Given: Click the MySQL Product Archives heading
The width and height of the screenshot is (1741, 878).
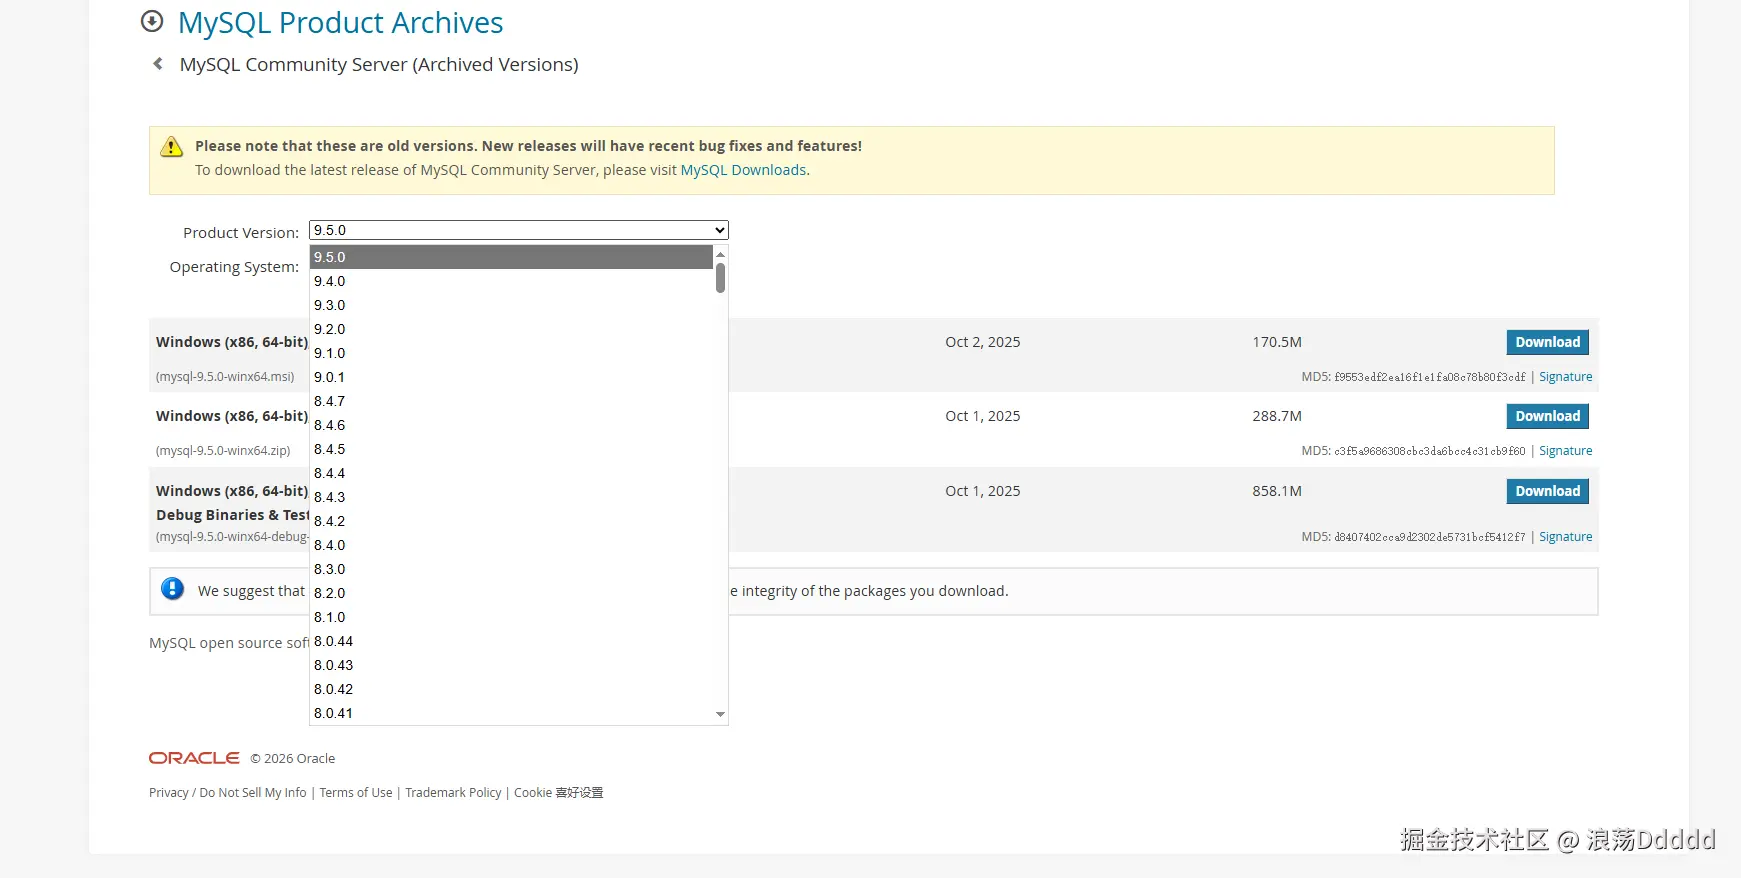Looking at the screenshot, I should coord(340,23).
